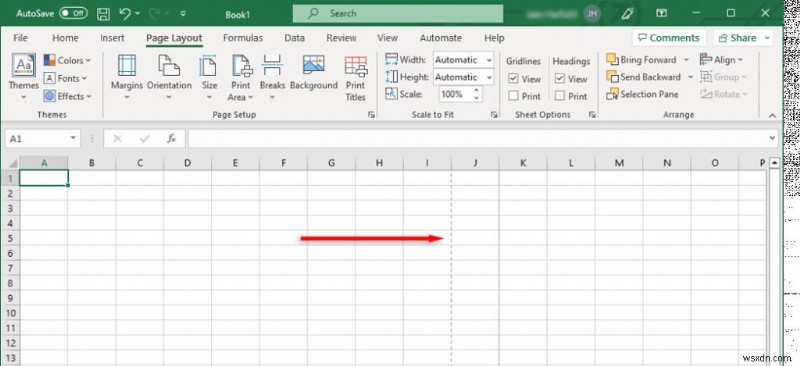Uncheck Gridlines View checkbox
The image size is (800, 366).
[x=513, y=79]
